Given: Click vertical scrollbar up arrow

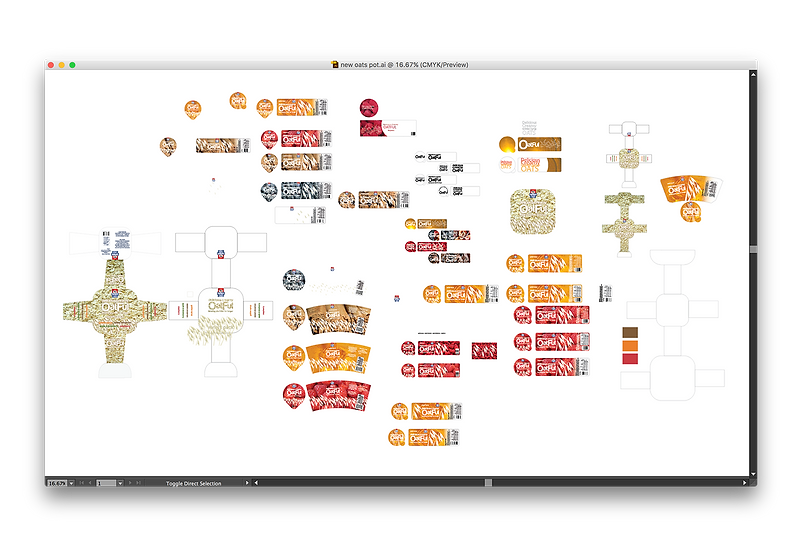Looking at the screenshot, I should click(x=753, y=74).
